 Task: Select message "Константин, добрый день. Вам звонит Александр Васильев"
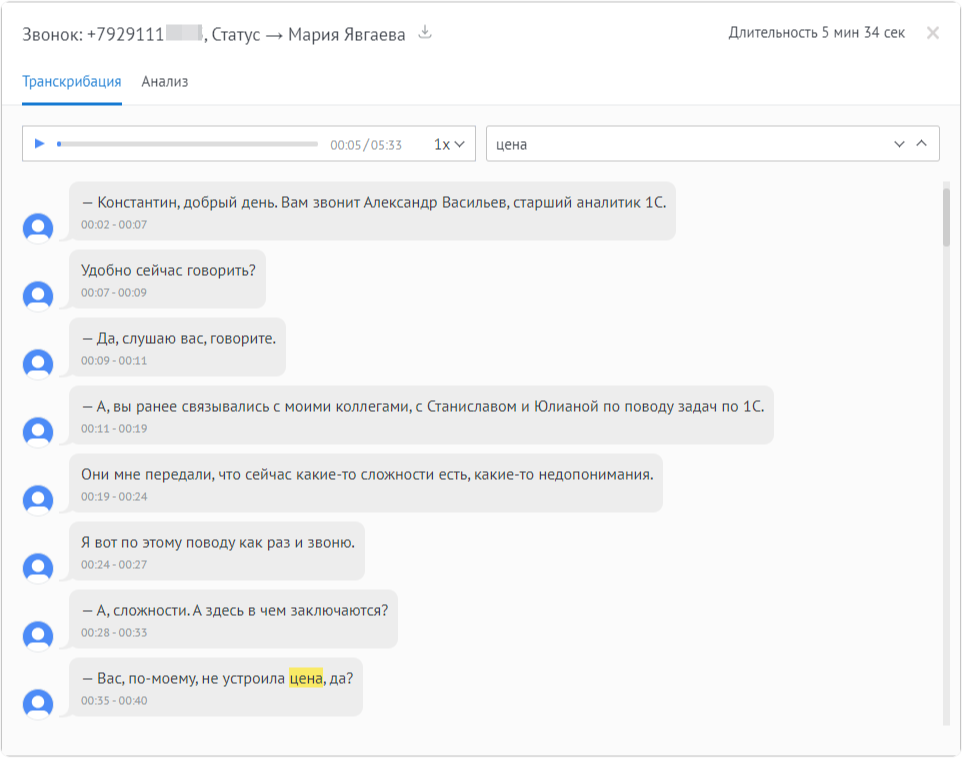tap(372, 211)
